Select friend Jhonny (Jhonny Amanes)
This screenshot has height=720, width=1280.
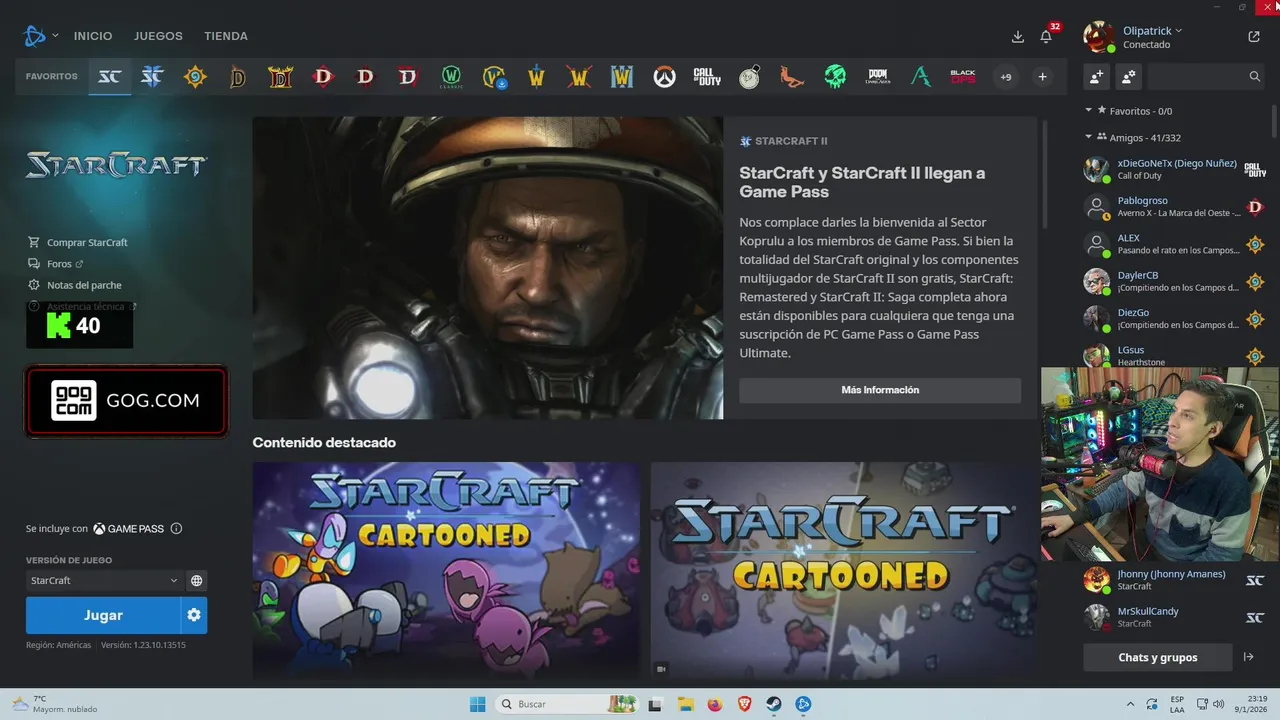(x=1176, y=580)
